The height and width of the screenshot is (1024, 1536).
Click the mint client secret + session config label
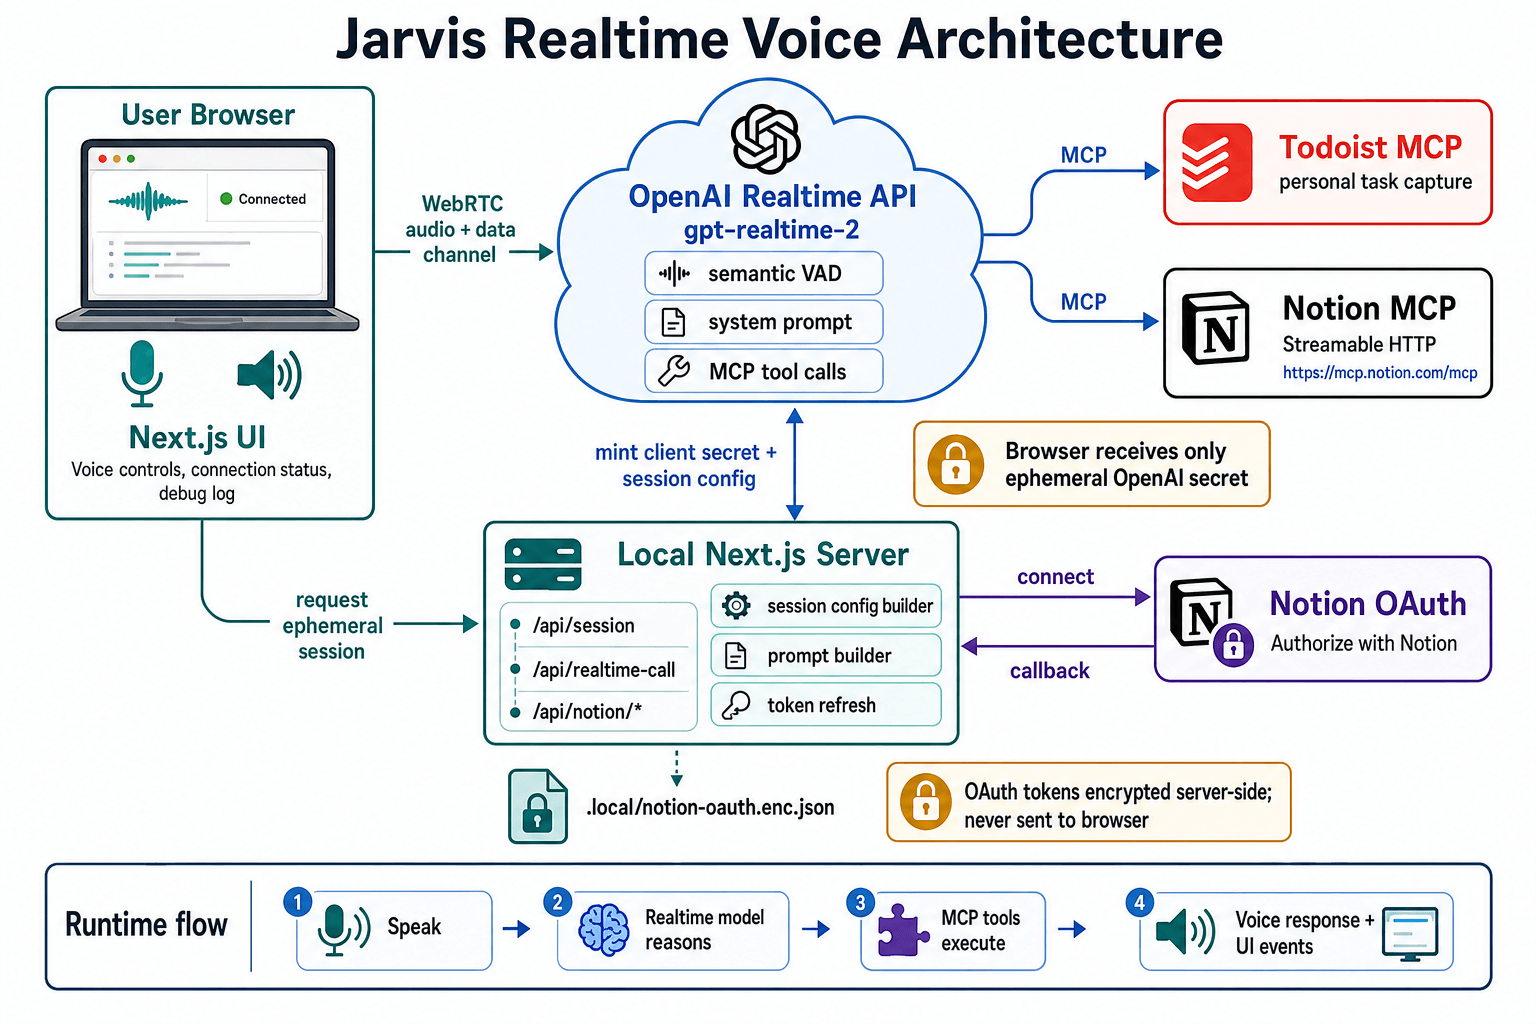pyautogui.click(x=687, y=466)
